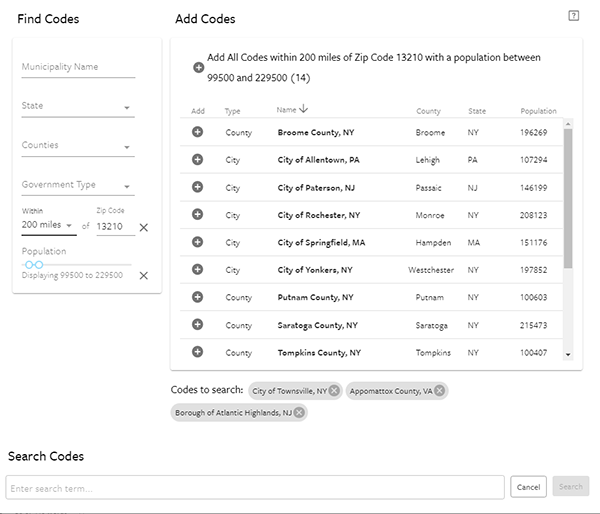Select the 'Broome County, NY' name cell
600x514 pixels.
pos(316,132)
